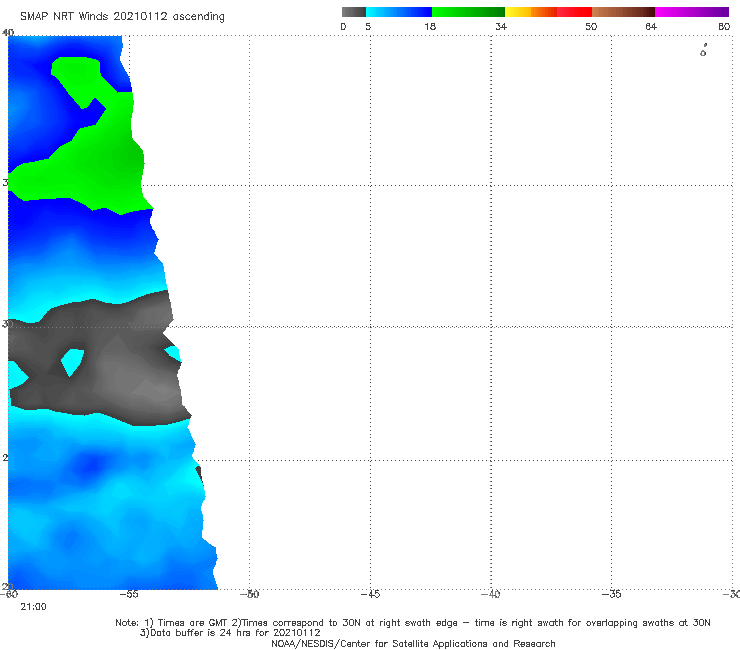Screen dimensions: 740x650
Task: Click the longitude label '-55'
Action: coord(129,594)
